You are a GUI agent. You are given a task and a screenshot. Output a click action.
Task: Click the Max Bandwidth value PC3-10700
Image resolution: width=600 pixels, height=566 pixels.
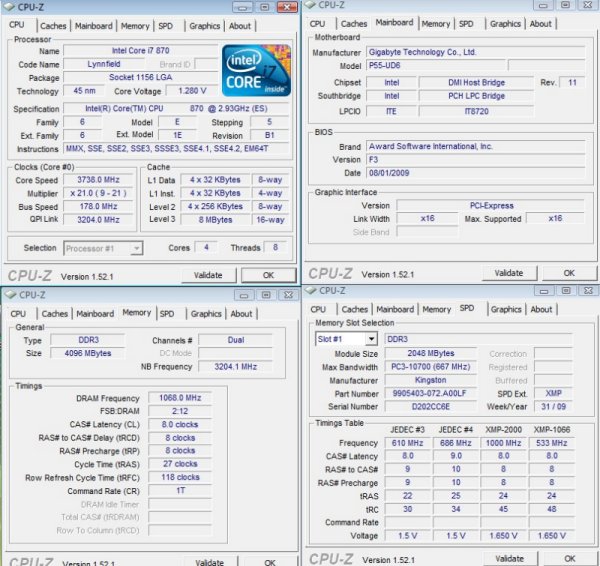[430, 367]
